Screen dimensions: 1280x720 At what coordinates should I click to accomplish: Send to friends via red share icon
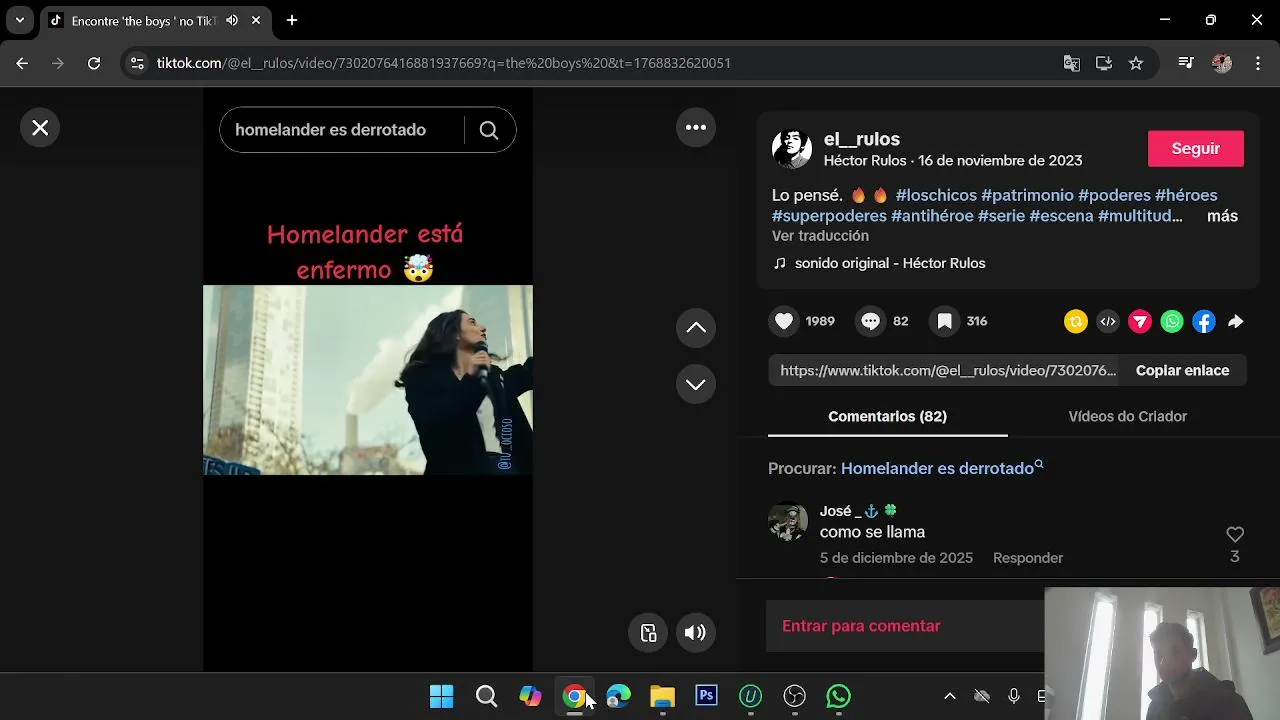pyautogui.click(x=1140, y=321)
